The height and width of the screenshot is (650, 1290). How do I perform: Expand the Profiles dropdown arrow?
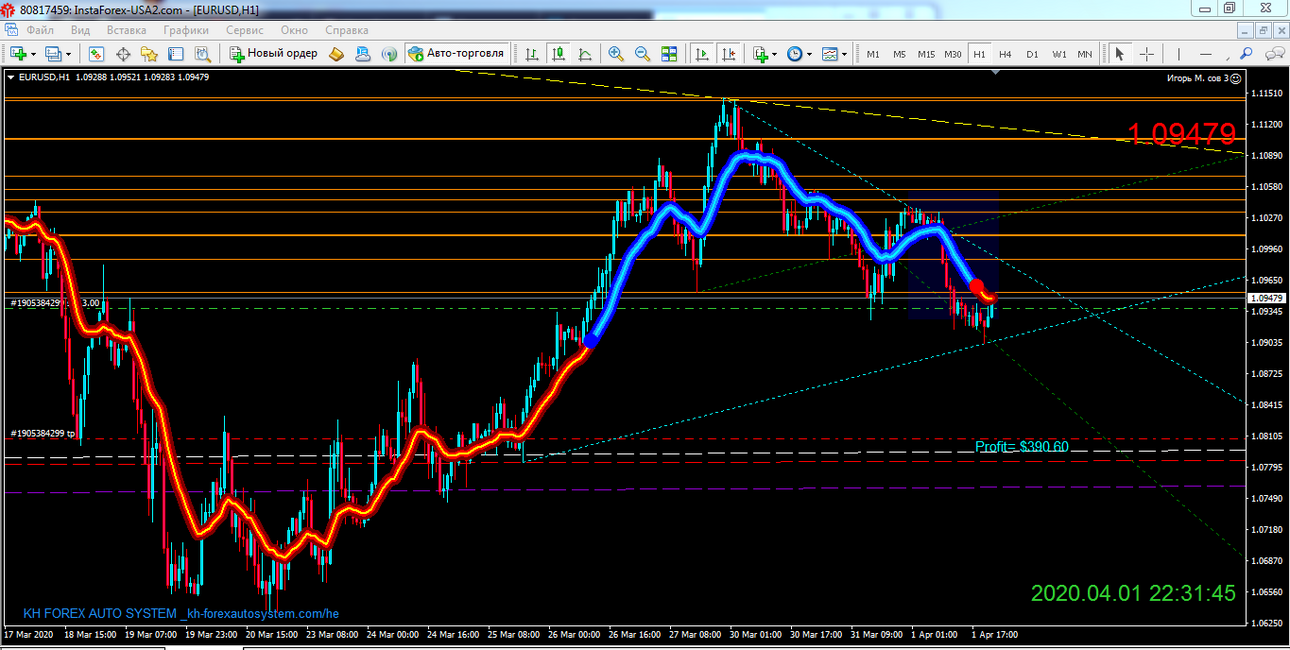click(x=68, y=54)
